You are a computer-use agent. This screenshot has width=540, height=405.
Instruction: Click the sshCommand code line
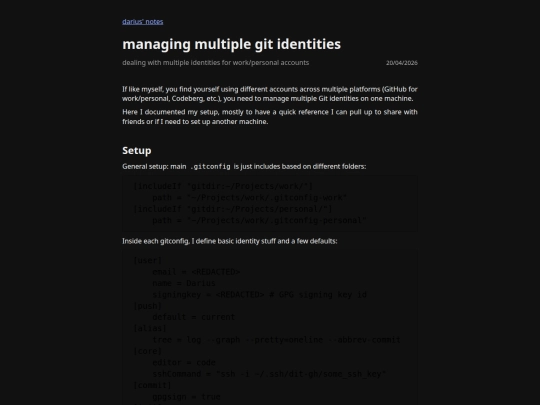click(x=269, y=374)
